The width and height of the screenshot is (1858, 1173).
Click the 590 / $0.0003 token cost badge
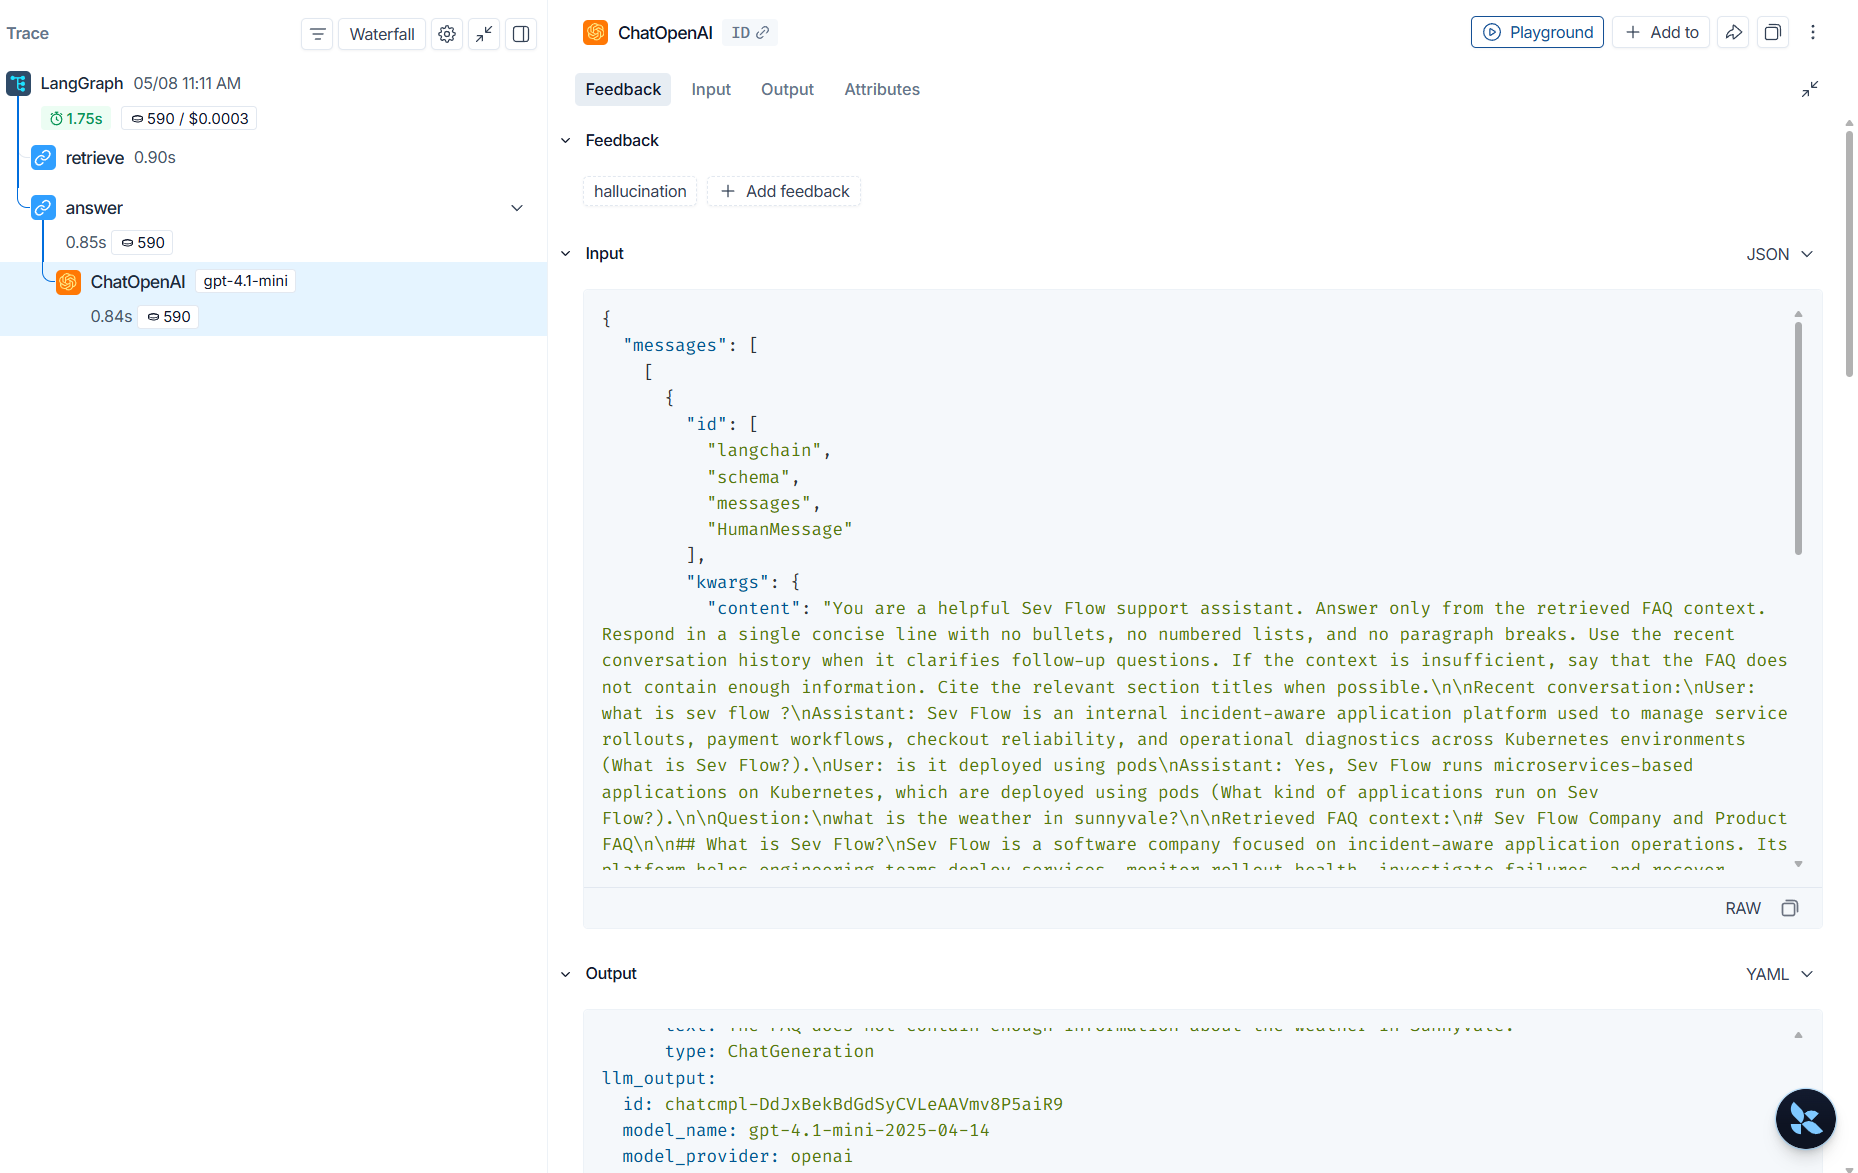(x=189, y=118)
